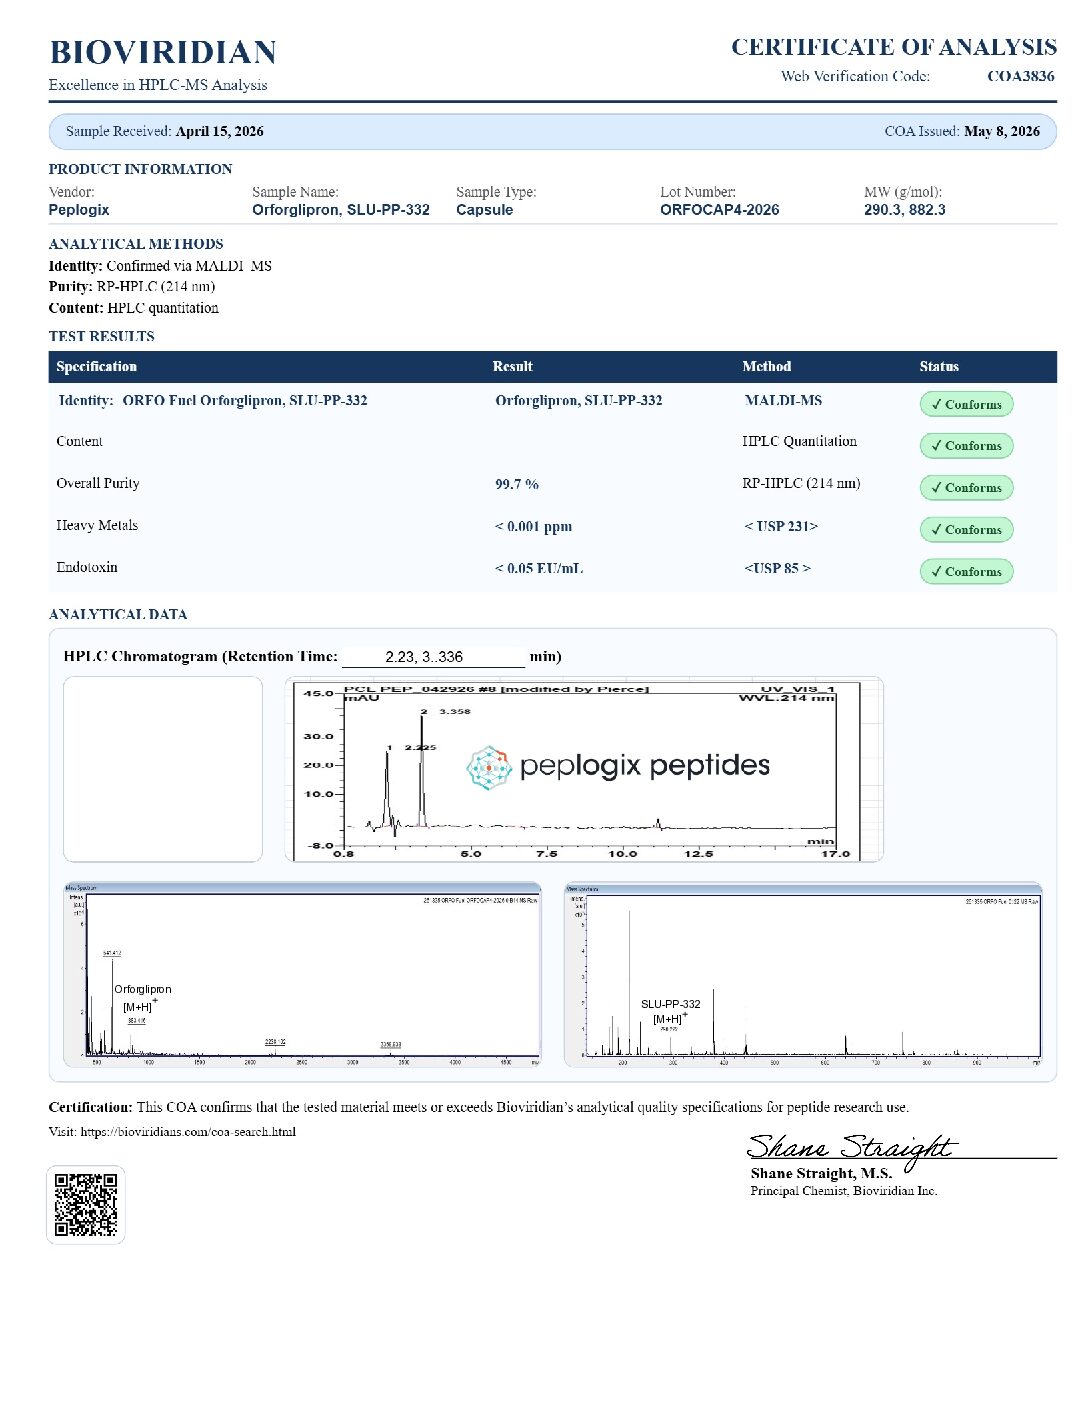1088x1408 pixels.
Task: Click the Conforms badge for Endotoxin
Action: tap(966, 572)
